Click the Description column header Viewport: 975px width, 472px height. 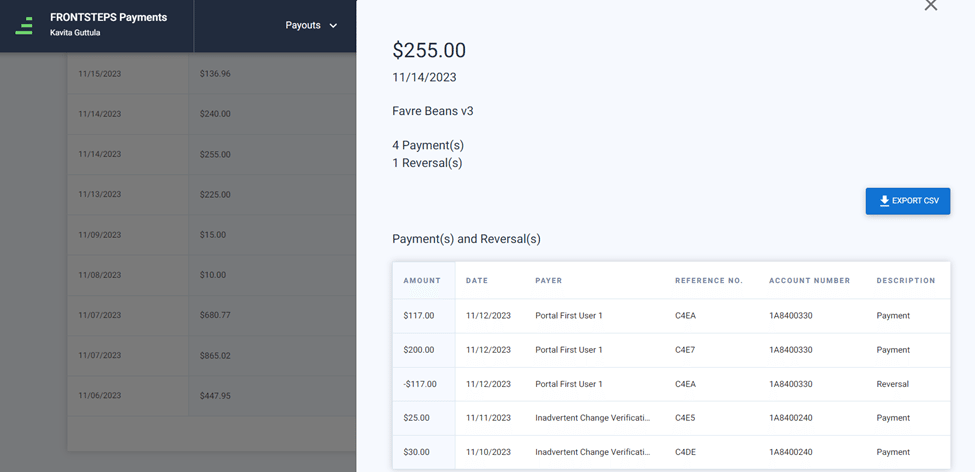(x=906, y=280)
